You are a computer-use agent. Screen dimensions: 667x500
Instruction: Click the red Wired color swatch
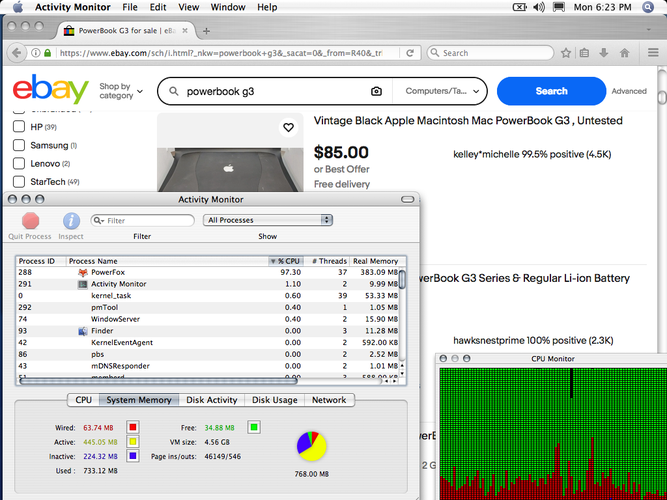133,427
